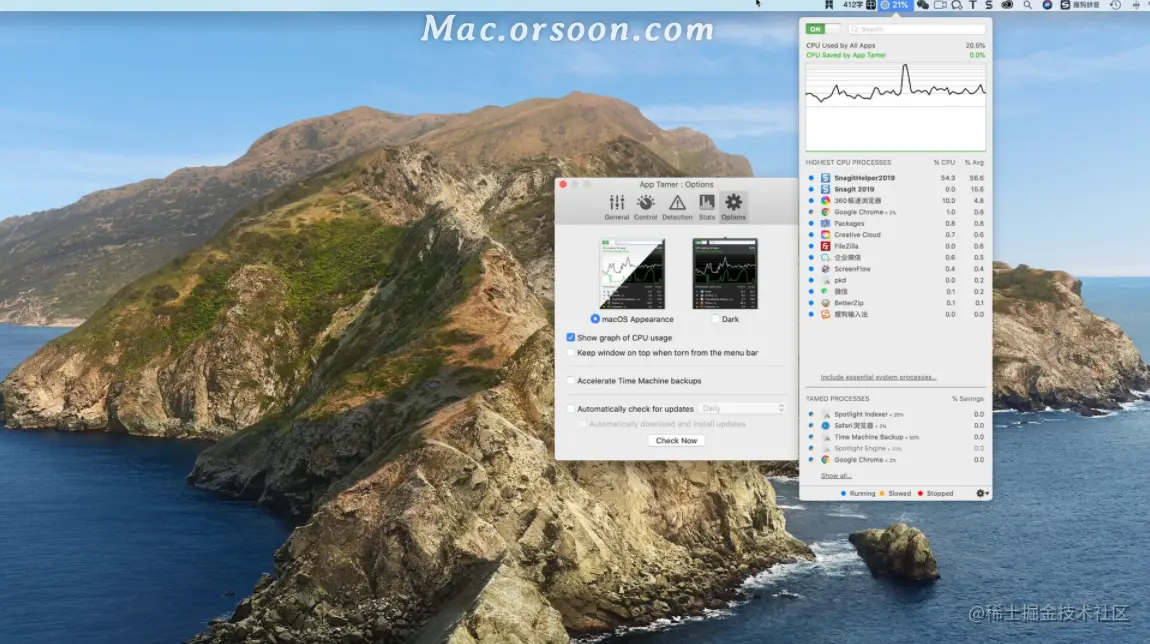Enable Accelerate Time Machine backups

pos(571,381)
